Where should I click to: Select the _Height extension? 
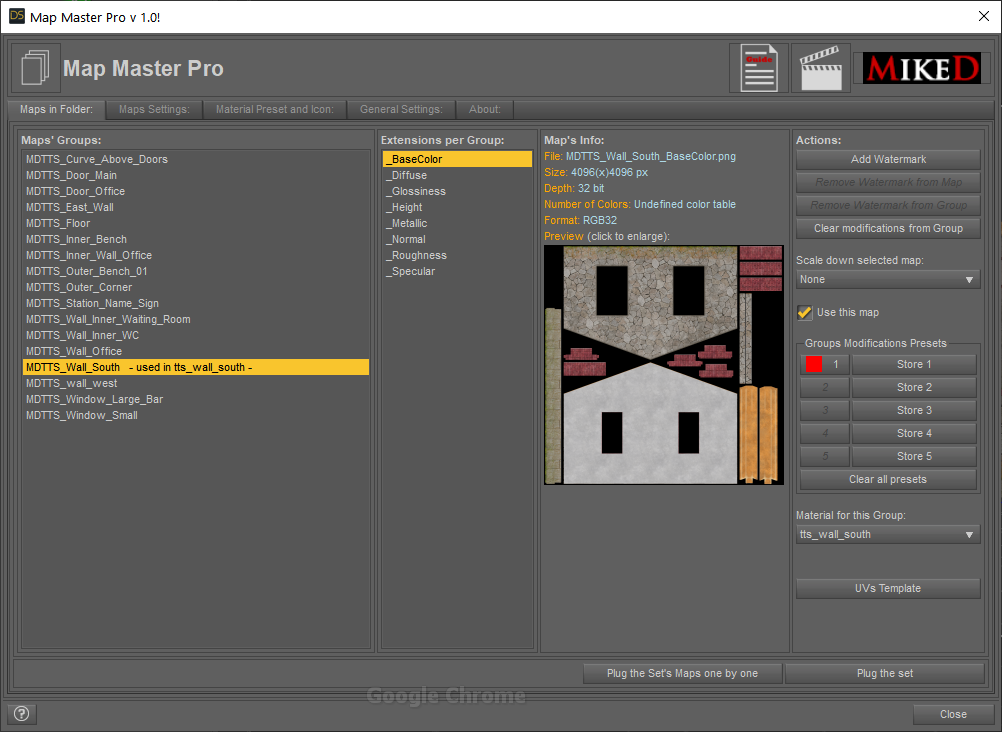(x=458, y=207)
